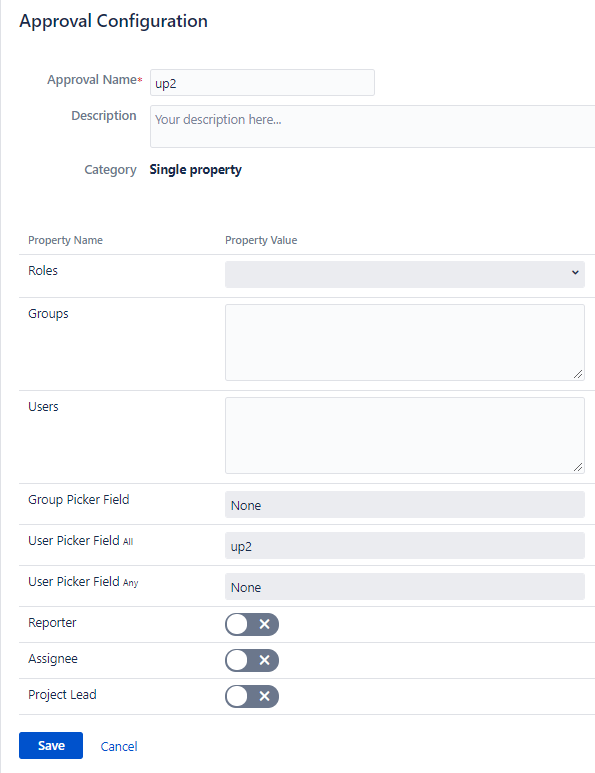Screen dimensions: 595x773
Task: Open the Group Picker Field selector
Action: (x=405, y=504)
